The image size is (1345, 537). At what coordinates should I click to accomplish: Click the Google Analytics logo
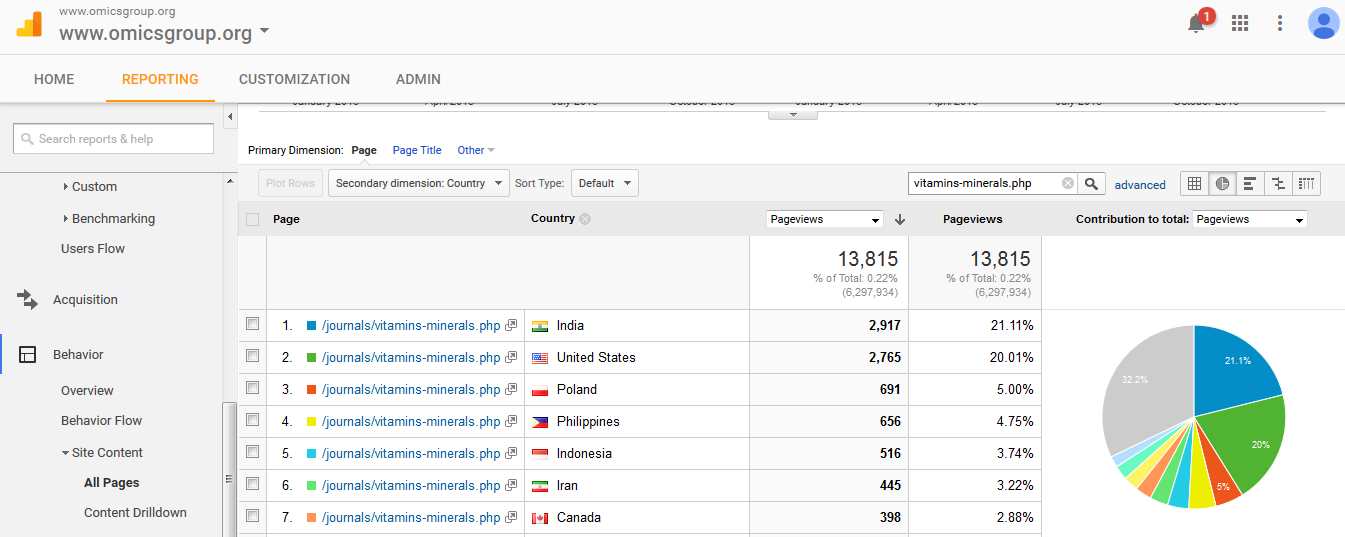[29, 24]
